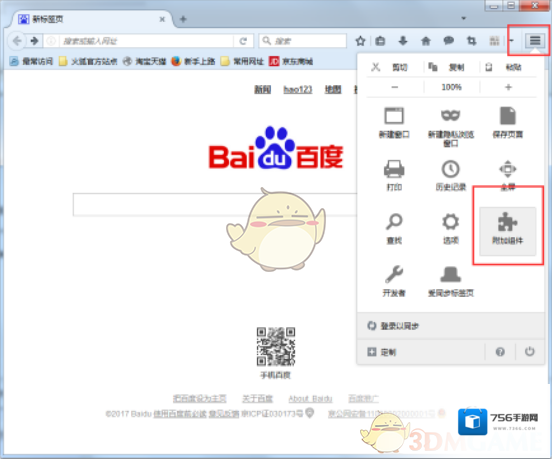Open 新手上路 bookmark

[x=193, y=62]
